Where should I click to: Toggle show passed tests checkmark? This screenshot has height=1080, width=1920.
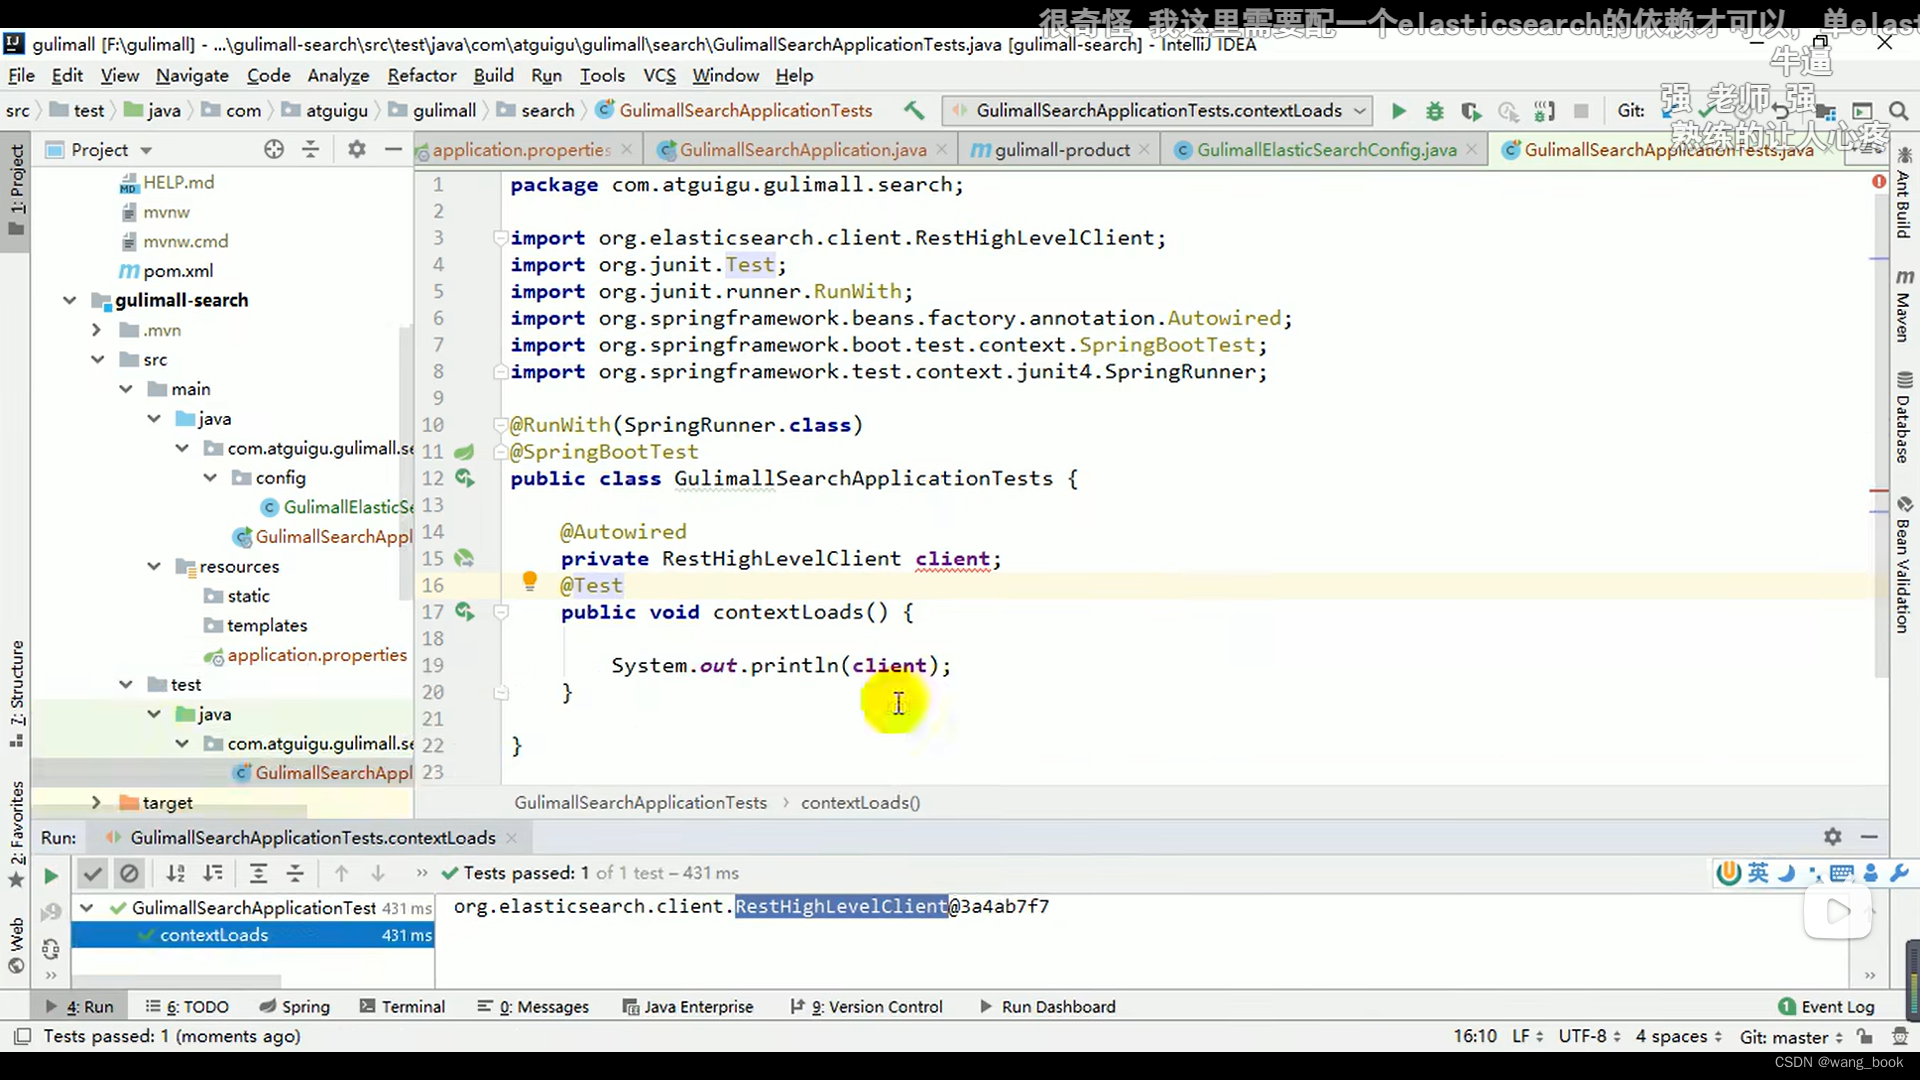point(92,873)
